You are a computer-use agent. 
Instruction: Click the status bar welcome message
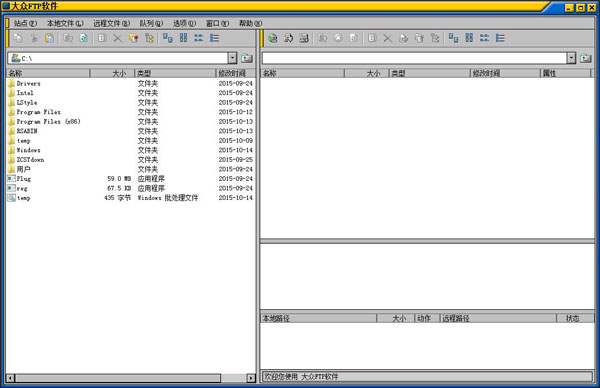(x=302, y=377)
